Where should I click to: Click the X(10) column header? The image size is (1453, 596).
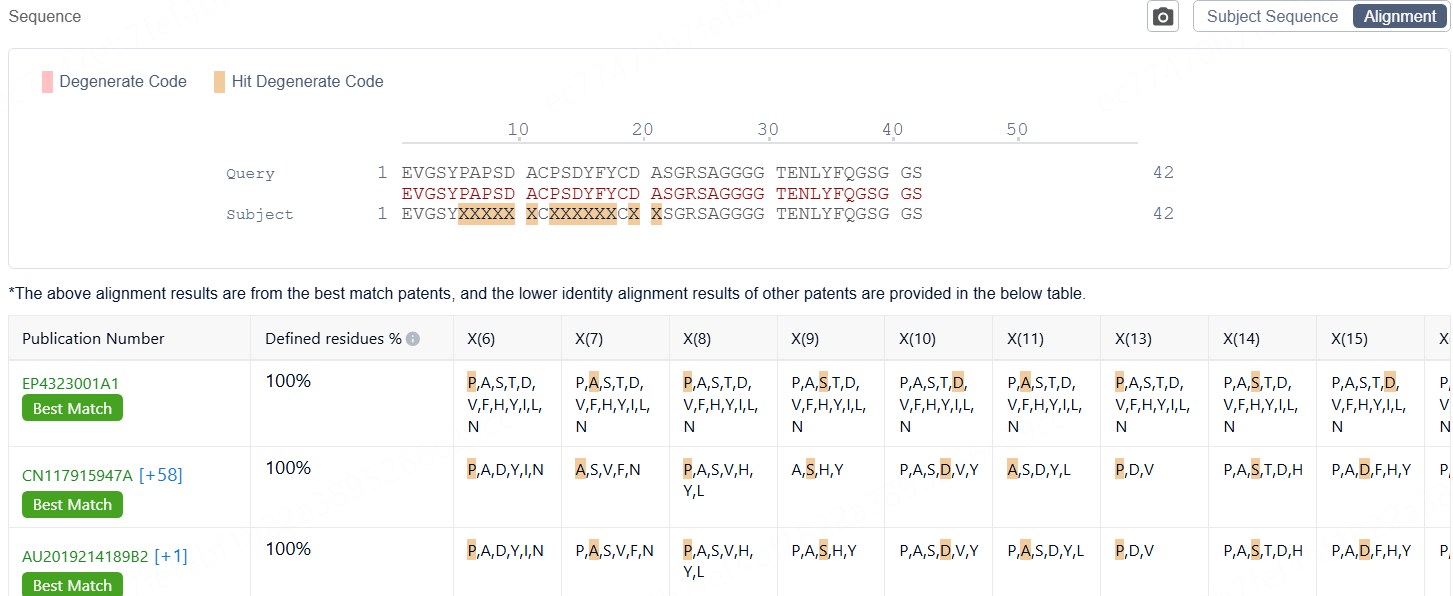[917, 339]
